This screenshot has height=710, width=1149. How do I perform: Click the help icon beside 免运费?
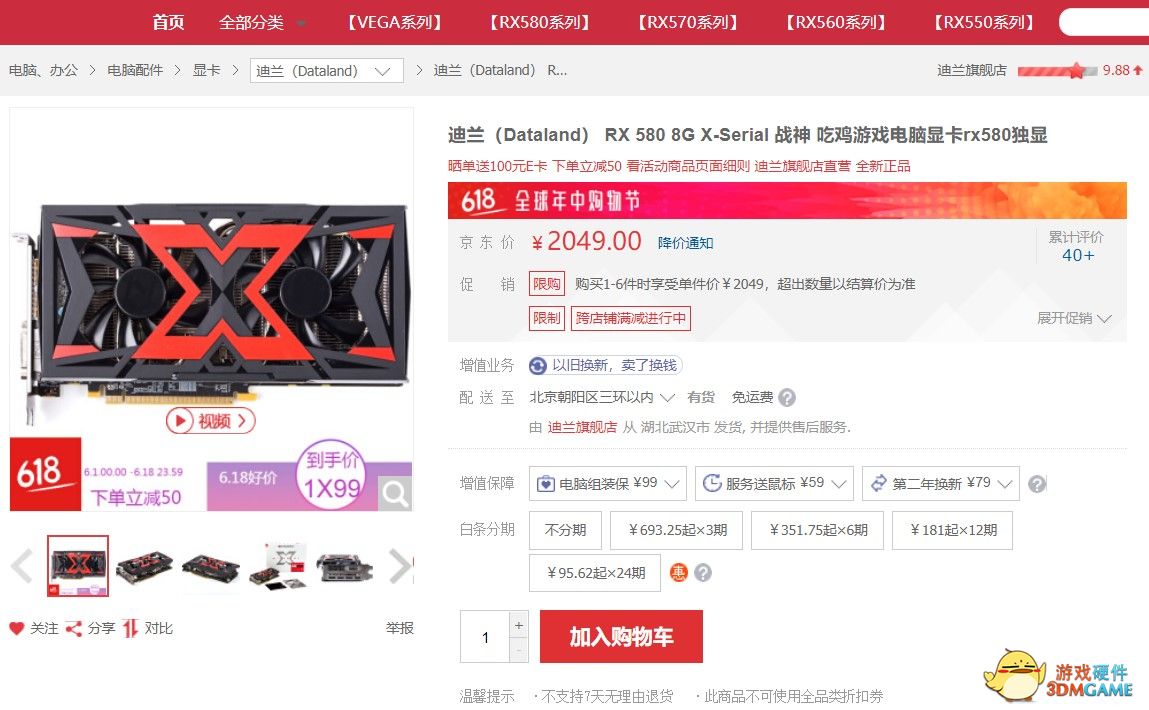[787, 397]
